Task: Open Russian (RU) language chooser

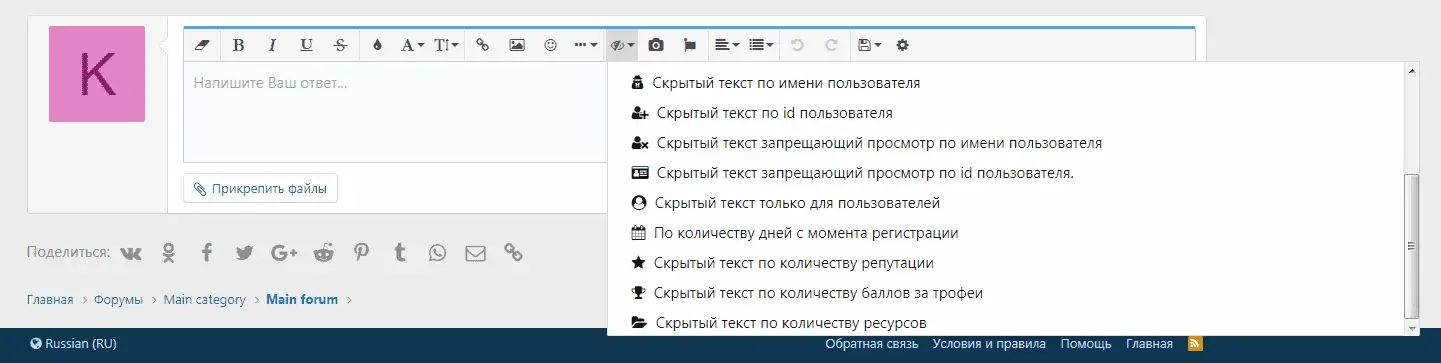Action: [x=74, y=344]
